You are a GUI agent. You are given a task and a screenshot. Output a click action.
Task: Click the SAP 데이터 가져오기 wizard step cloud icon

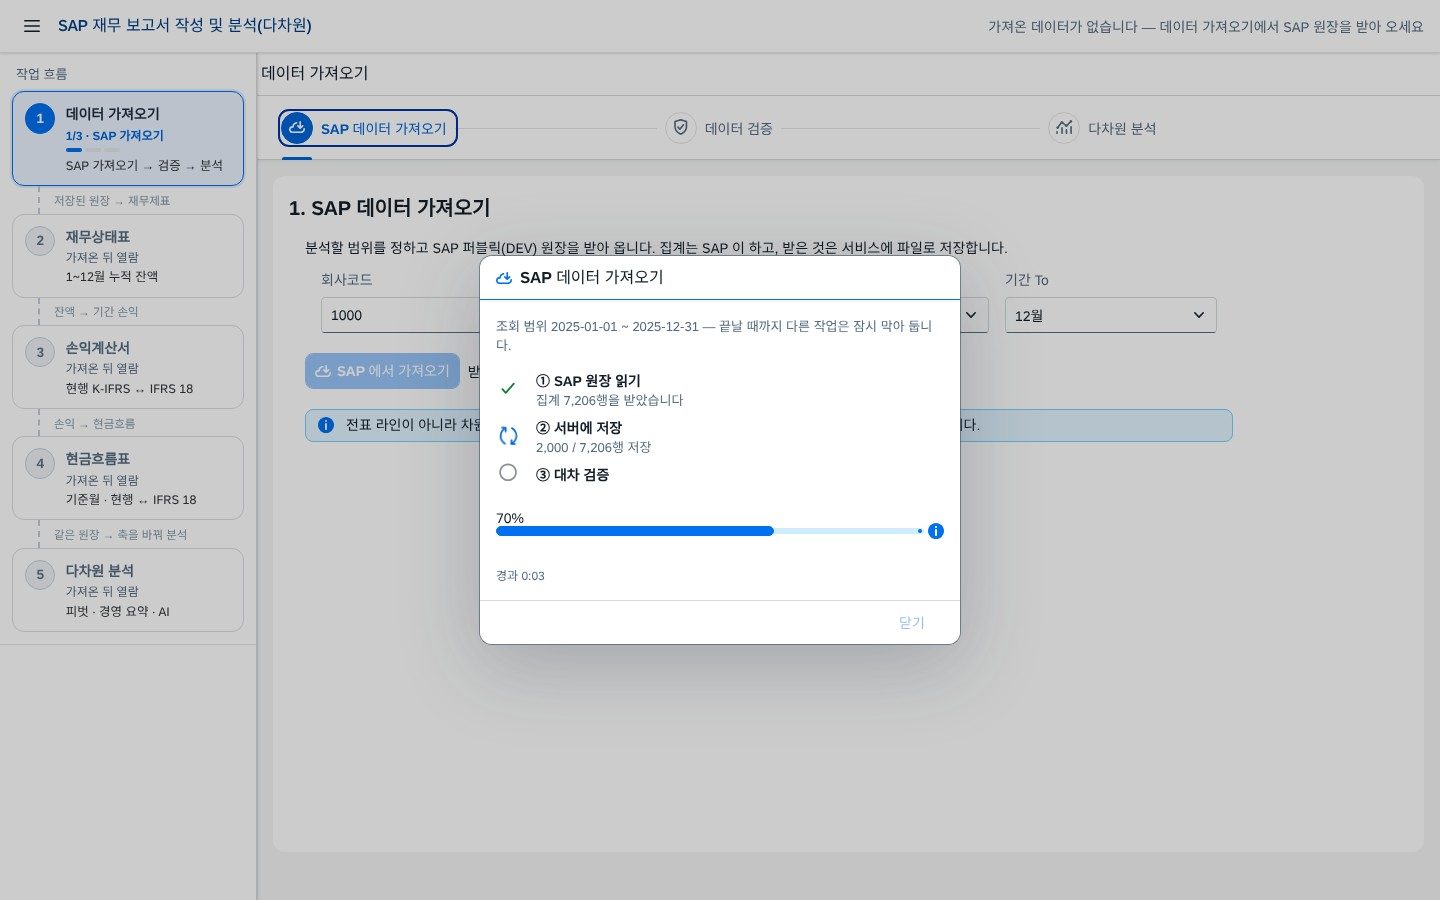(x=297, y=128)
